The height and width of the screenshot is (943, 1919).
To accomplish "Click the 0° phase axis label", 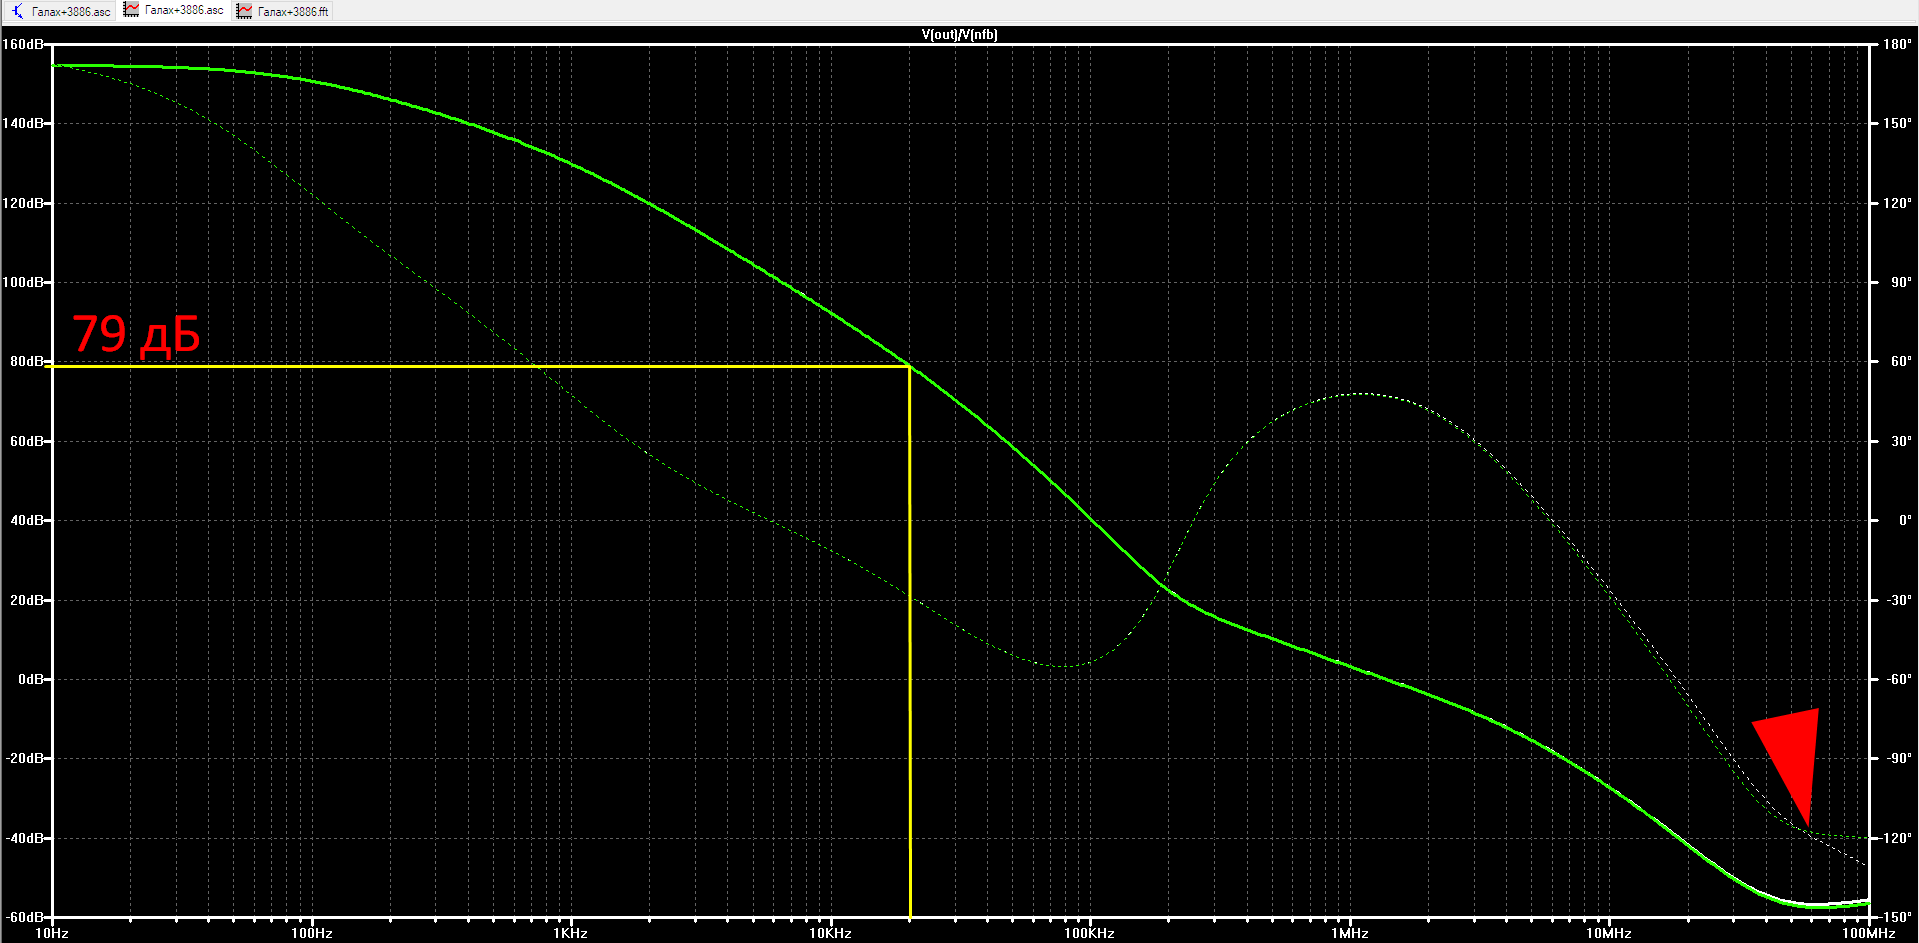I will [x=1904, y=520].
